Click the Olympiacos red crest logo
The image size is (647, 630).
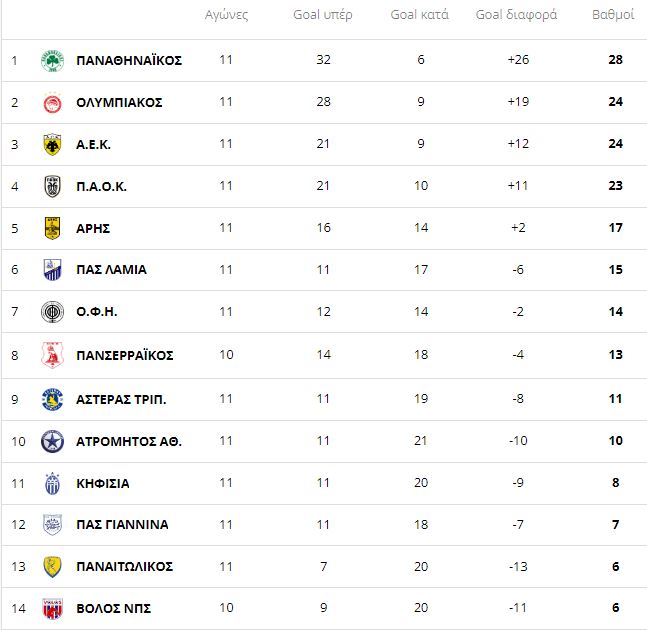[x=52, y=103]
